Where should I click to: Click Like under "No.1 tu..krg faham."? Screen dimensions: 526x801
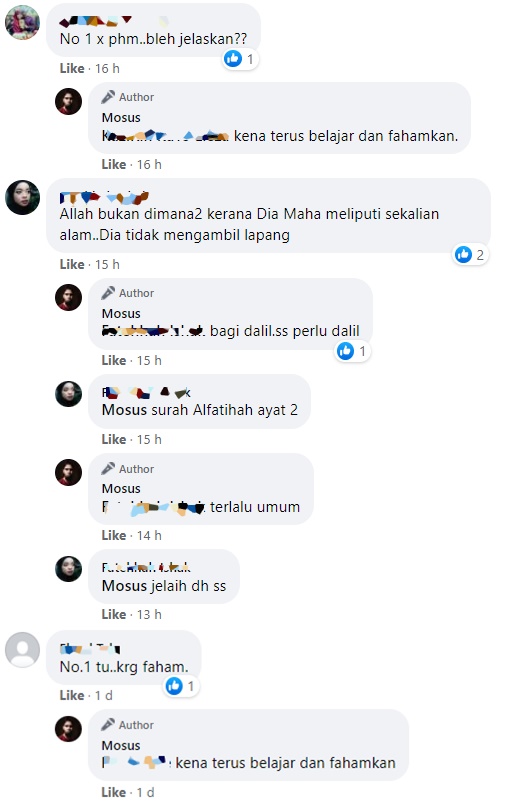pyautogui.click(x=72, y=695)
